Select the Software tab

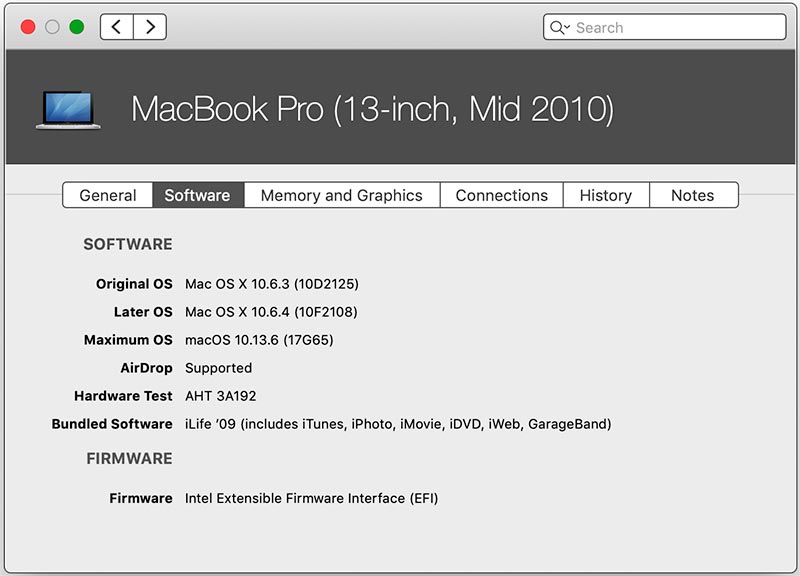pos(198,195)
